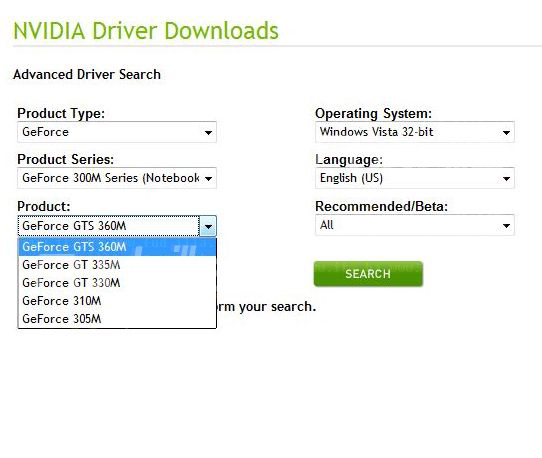Expand the Language dropdown arrow

point(506,179)
